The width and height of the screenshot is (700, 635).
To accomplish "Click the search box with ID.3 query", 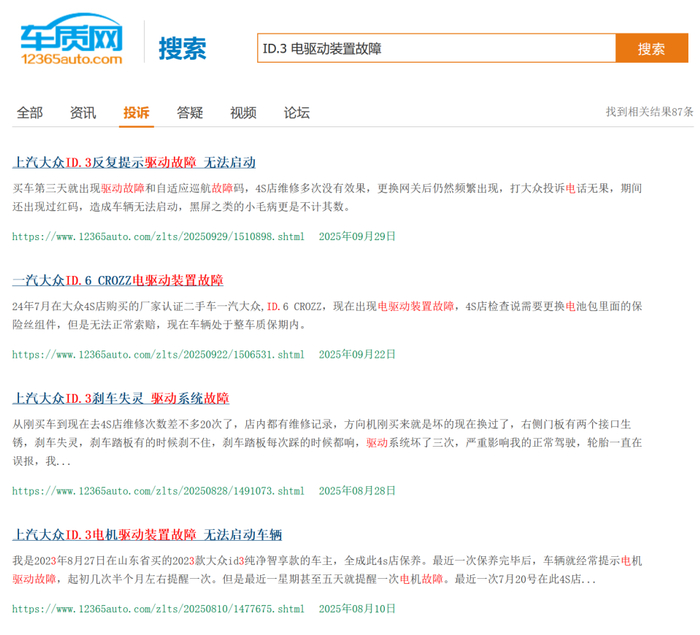I will point(437,48).
